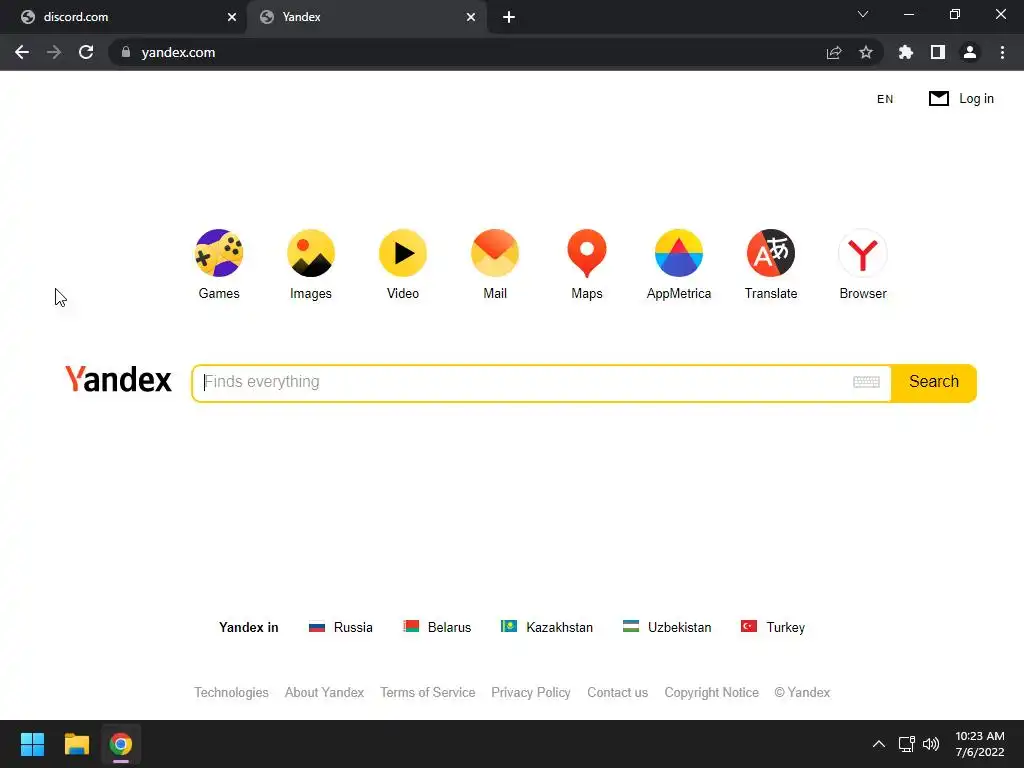Open the Yandex Browser icon
The height and width of the screenshot is (768, 1024).
coord(863,253)
